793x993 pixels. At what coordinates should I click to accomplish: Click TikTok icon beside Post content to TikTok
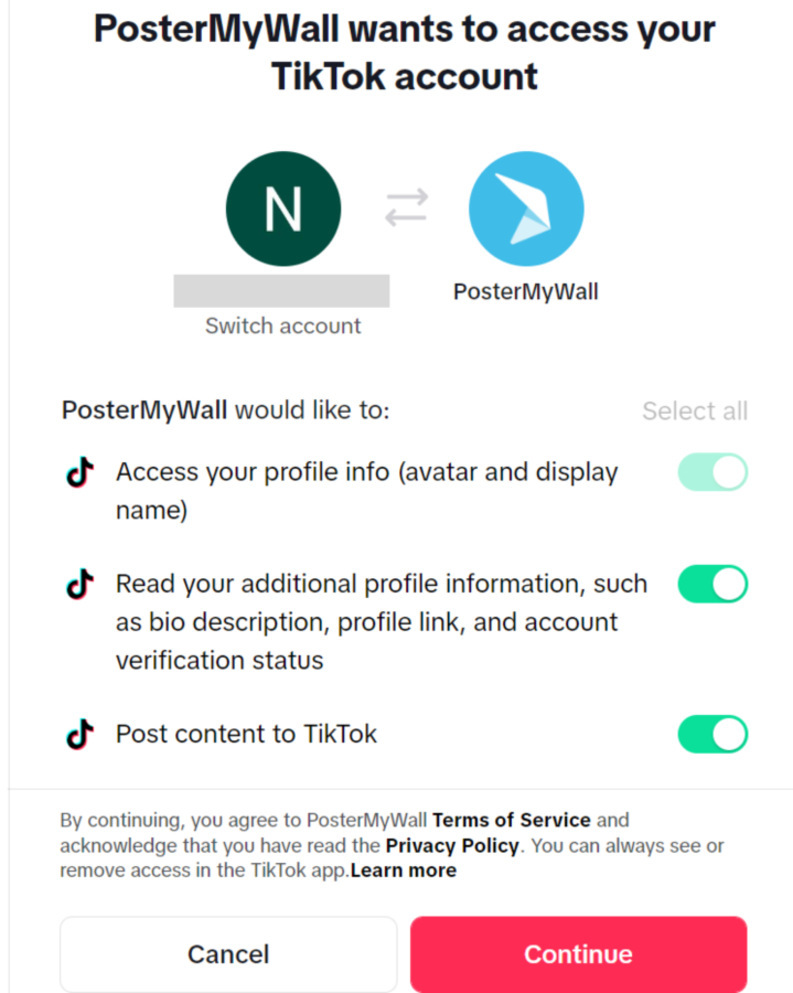[80, 734]
